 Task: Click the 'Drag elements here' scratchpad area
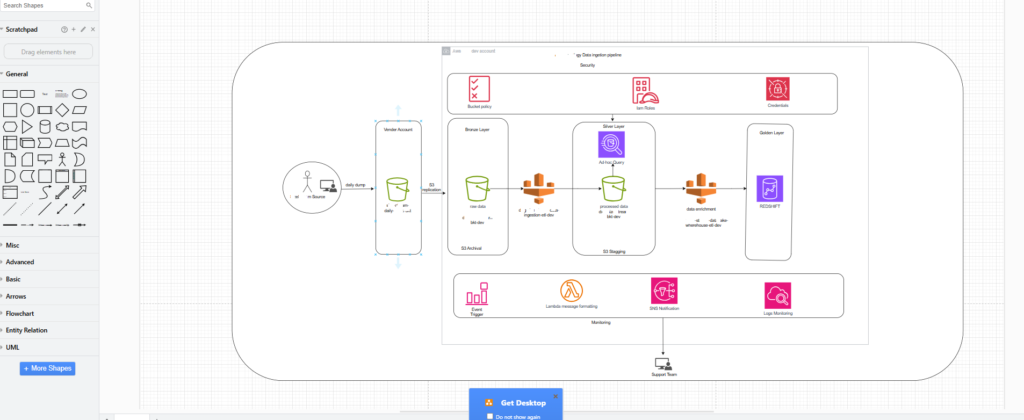(x=48, y=52)
